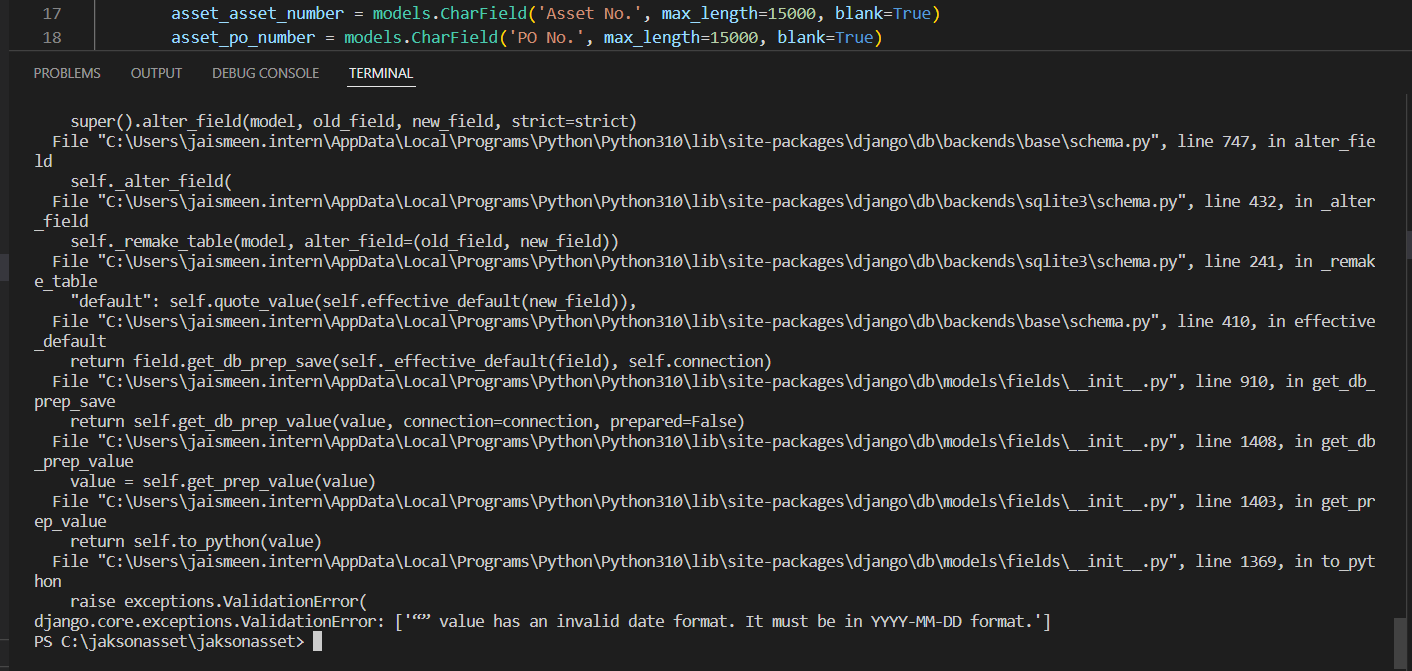Select the DEBUG CONSOLE tab

264,72
